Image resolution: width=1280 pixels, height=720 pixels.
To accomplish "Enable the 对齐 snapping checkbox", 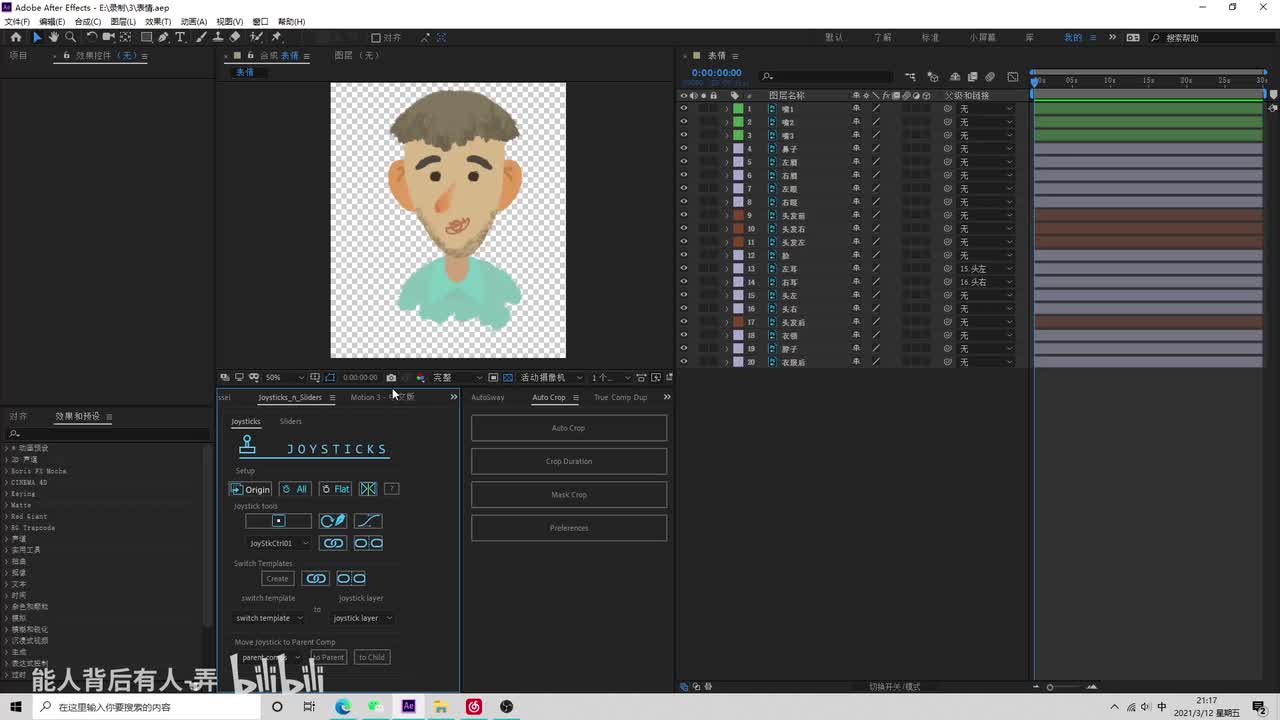I will [x=376, y=38].
